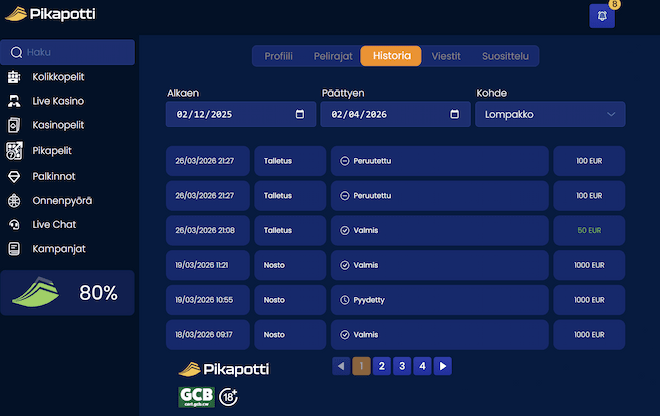This screenshot has height=416, width=660.
Task: Click Nosto cell in 19/03/2026 11:21 row
Action: pyautogui.click(x=290, y=265)
